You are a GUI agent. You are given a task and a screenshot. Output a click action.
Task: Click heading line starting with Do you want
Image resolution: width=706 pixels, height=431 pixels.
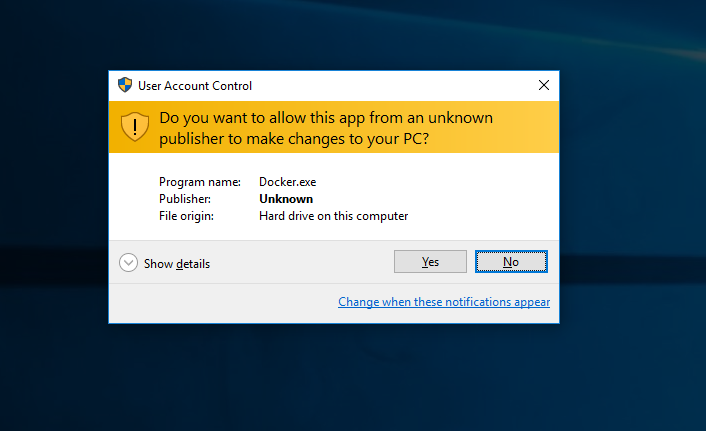326,117
